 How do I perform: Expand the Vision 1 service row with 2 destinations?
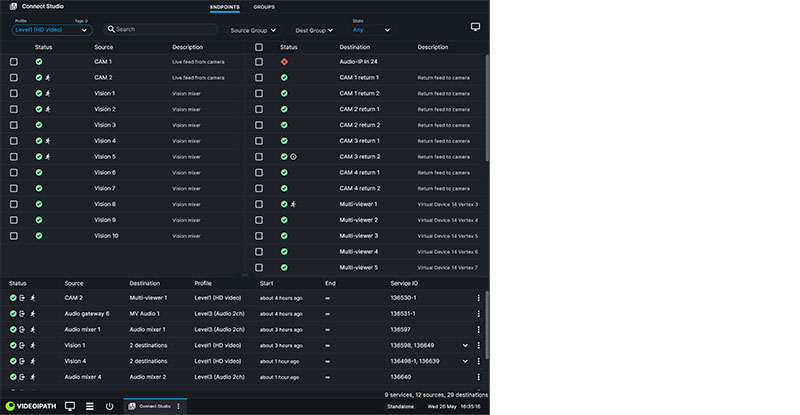click(464, 345)
